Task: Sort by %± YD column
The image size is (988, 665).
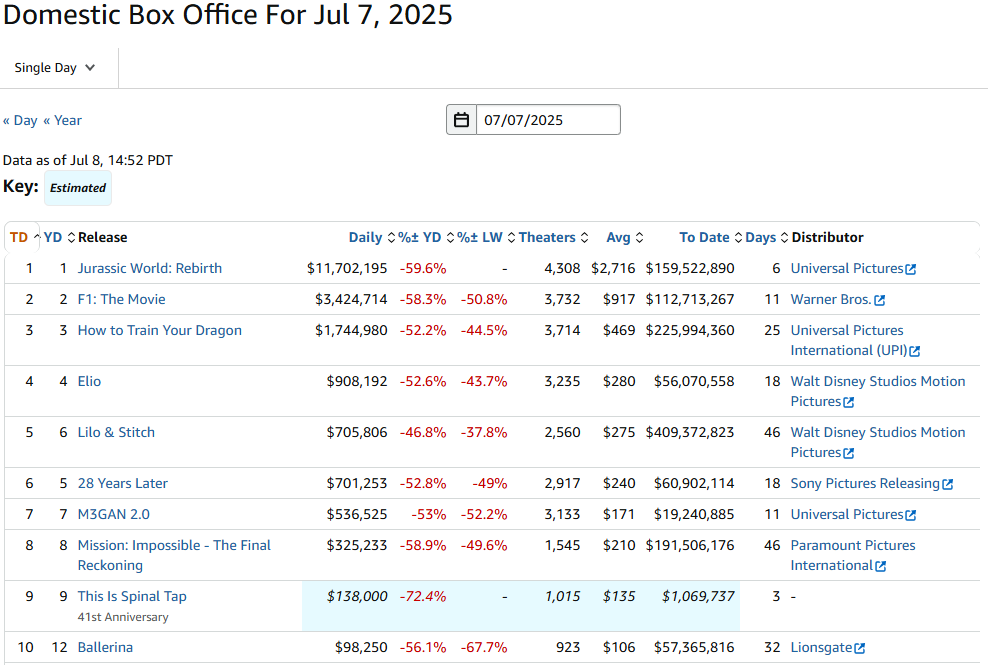Action: click(x=426, y=237)
